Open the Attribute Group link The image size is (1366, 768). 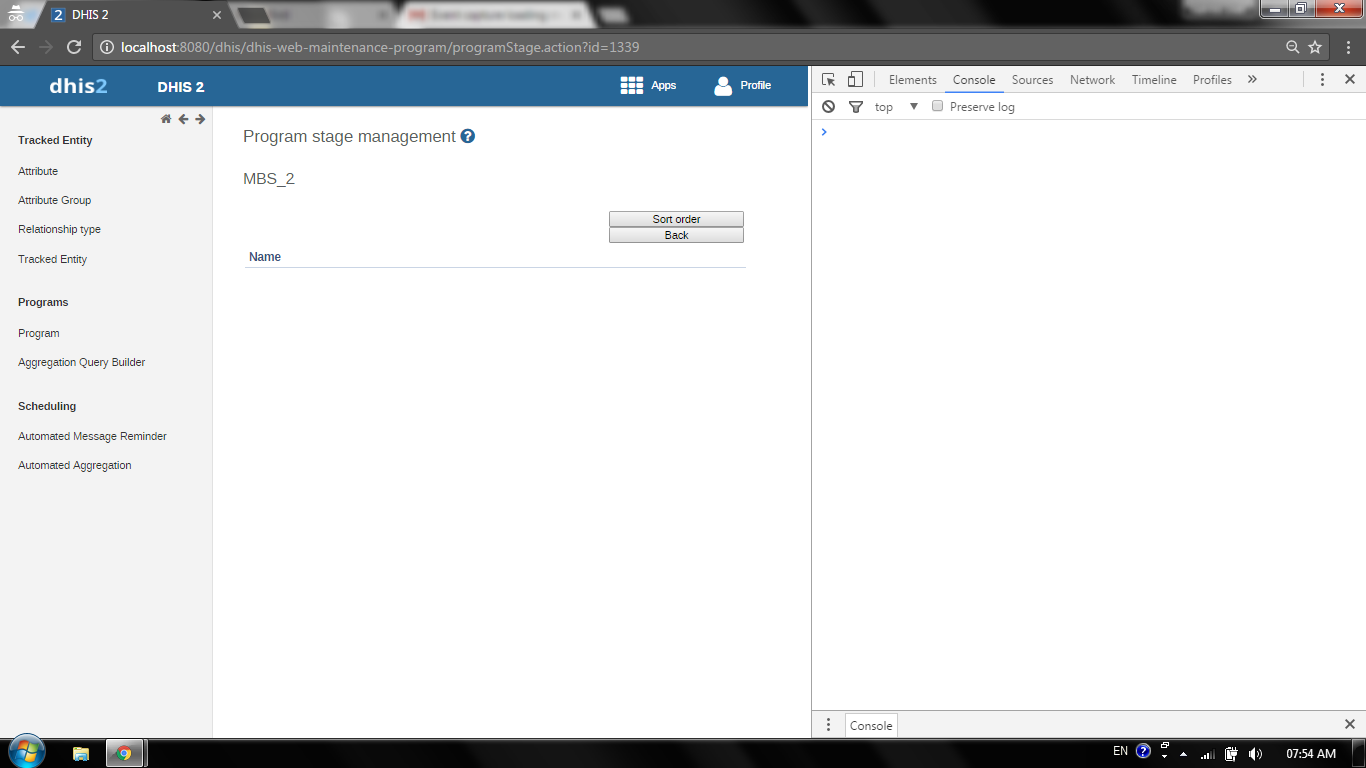coord(54,200)
